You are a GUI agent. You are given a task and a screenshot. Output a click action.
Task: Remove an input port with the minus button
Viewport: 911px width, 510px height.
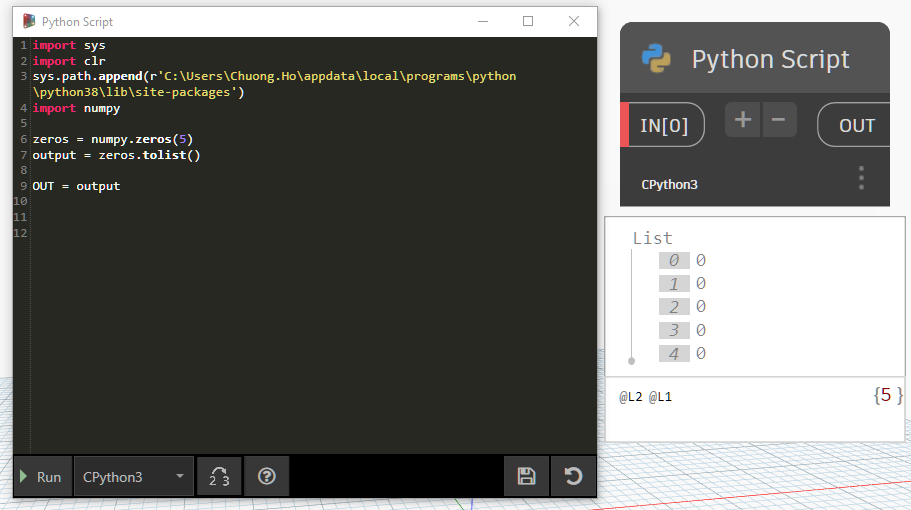(779, 120)
